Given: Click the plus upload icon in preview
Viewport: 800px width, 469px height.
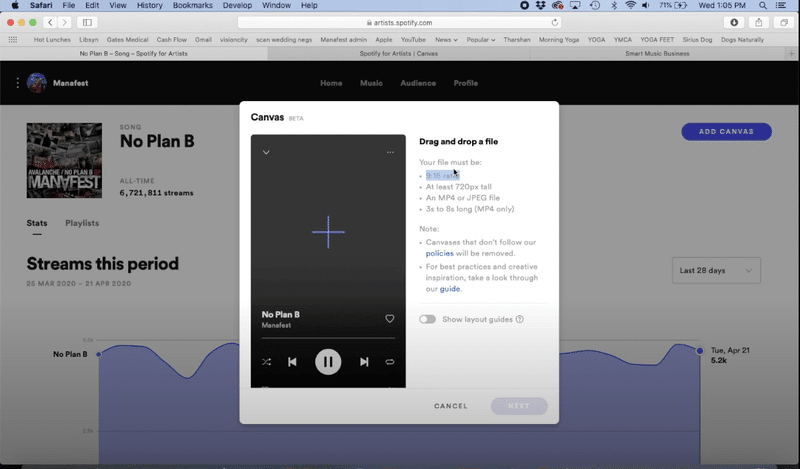Looking at the screenshot, I should coord(328,232).
